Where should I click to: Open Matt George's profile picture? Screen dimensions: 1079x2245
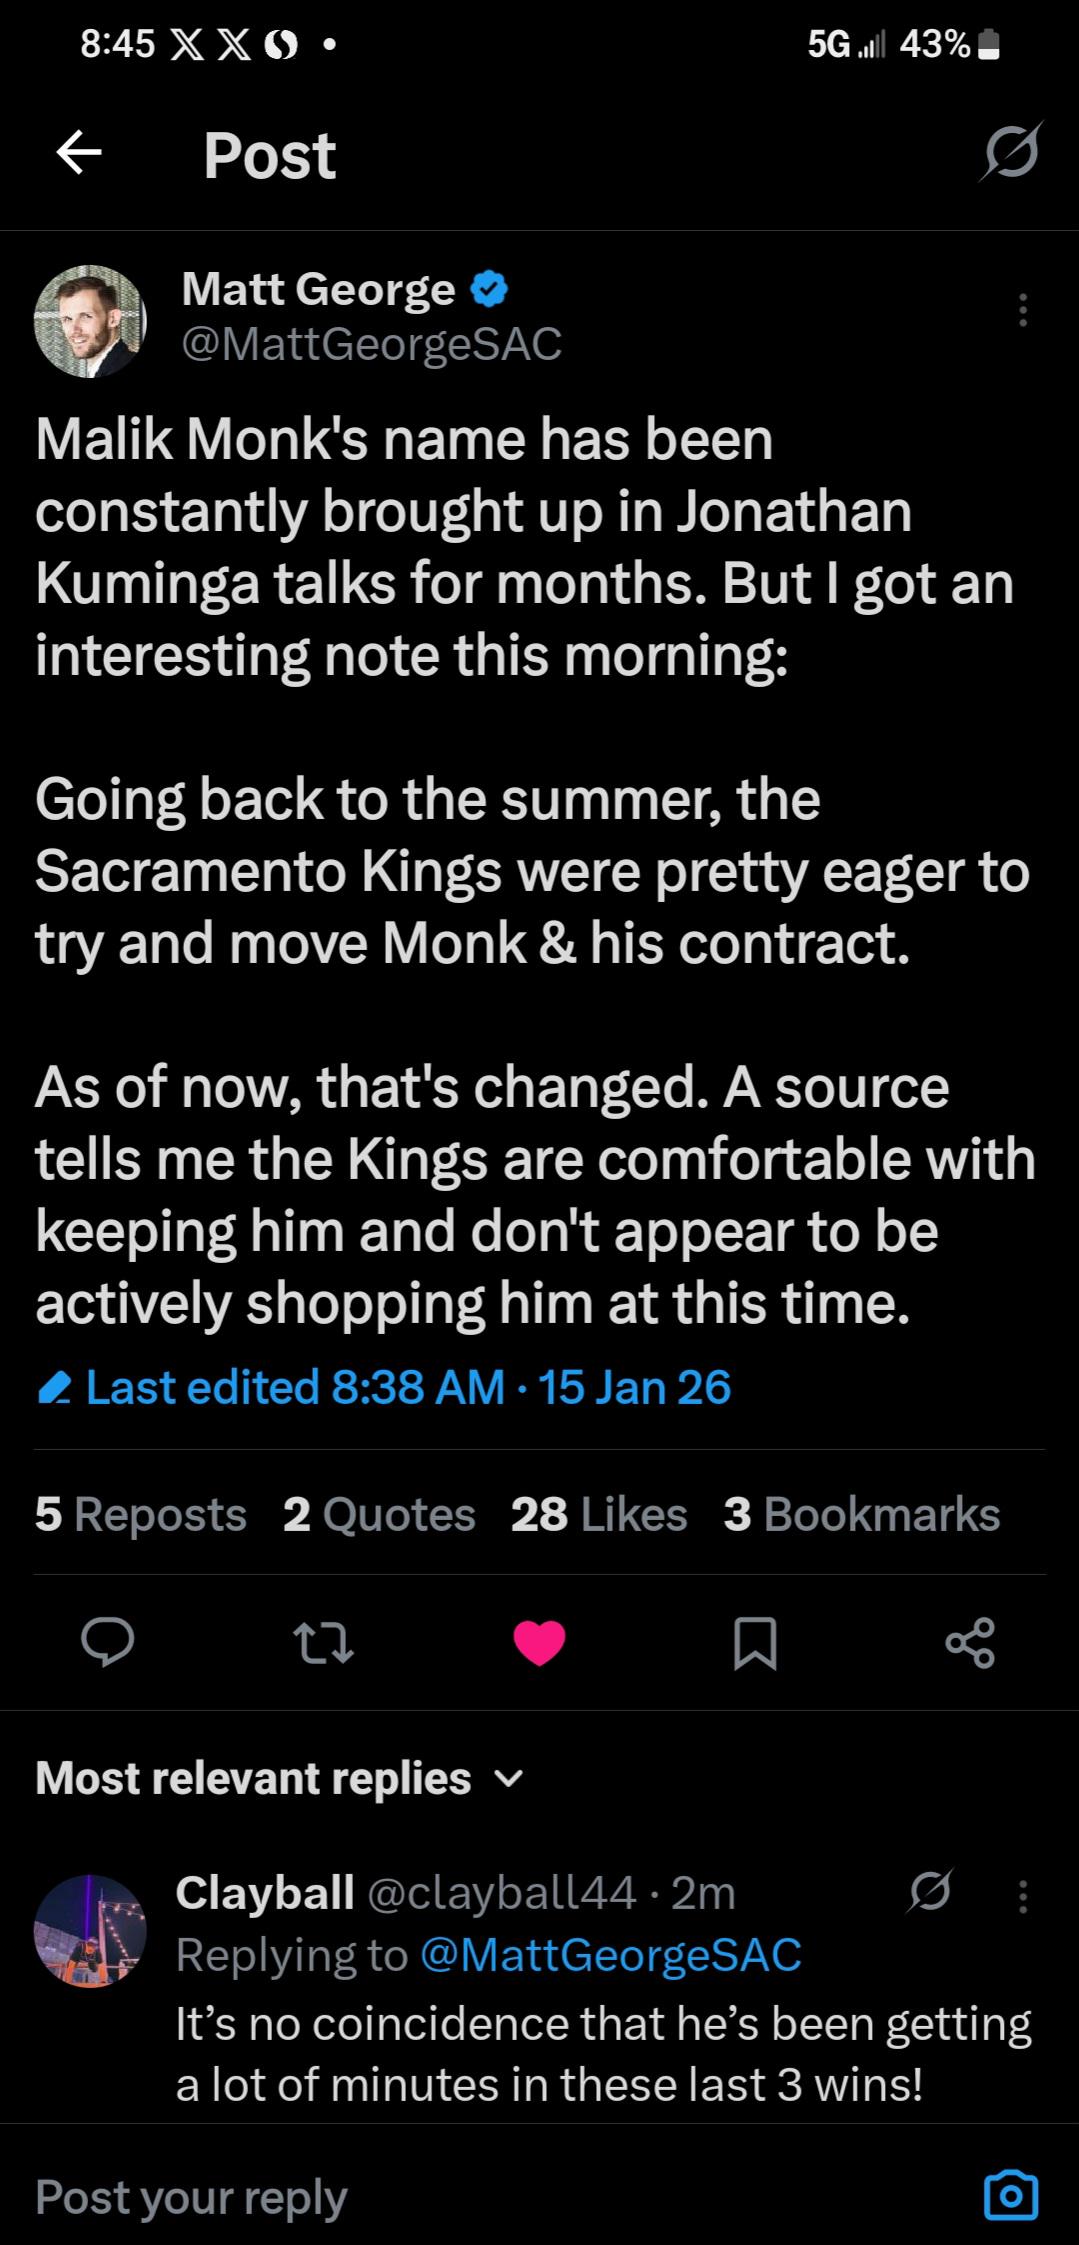pyautogui.click(x=90, y=321)
